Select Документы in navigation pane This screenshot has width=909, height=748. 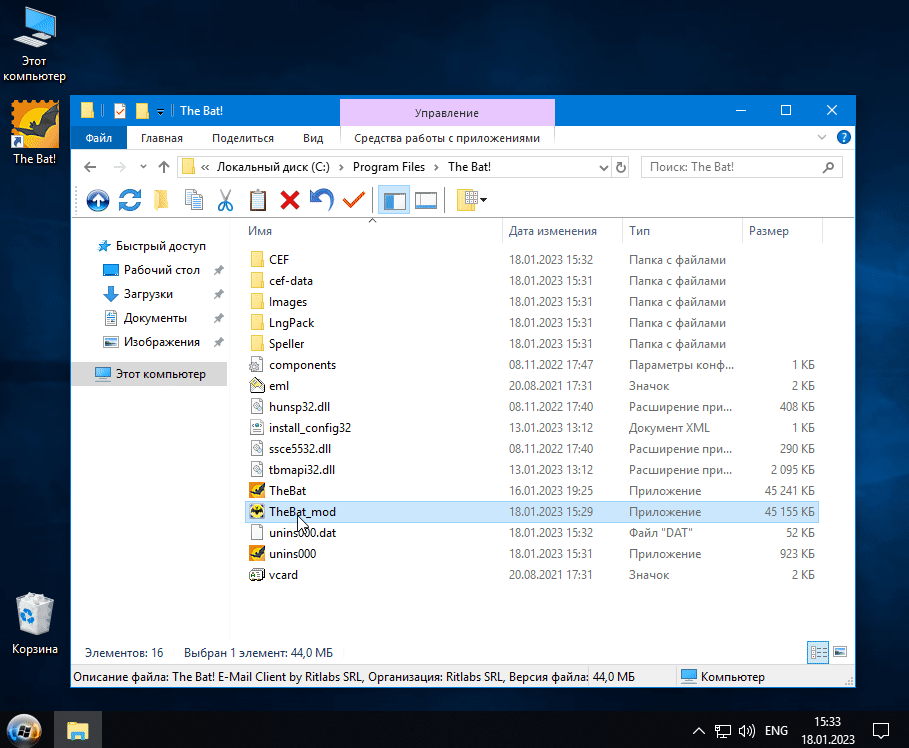tap(155, 318)
